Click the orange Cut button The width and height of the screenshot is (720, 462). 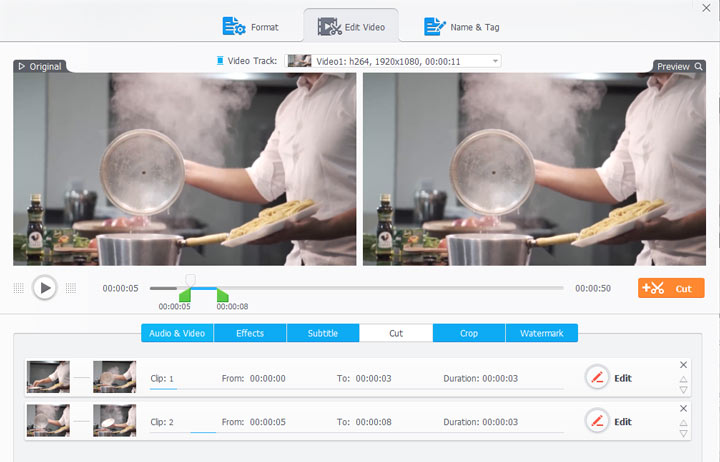click(671, 288)
